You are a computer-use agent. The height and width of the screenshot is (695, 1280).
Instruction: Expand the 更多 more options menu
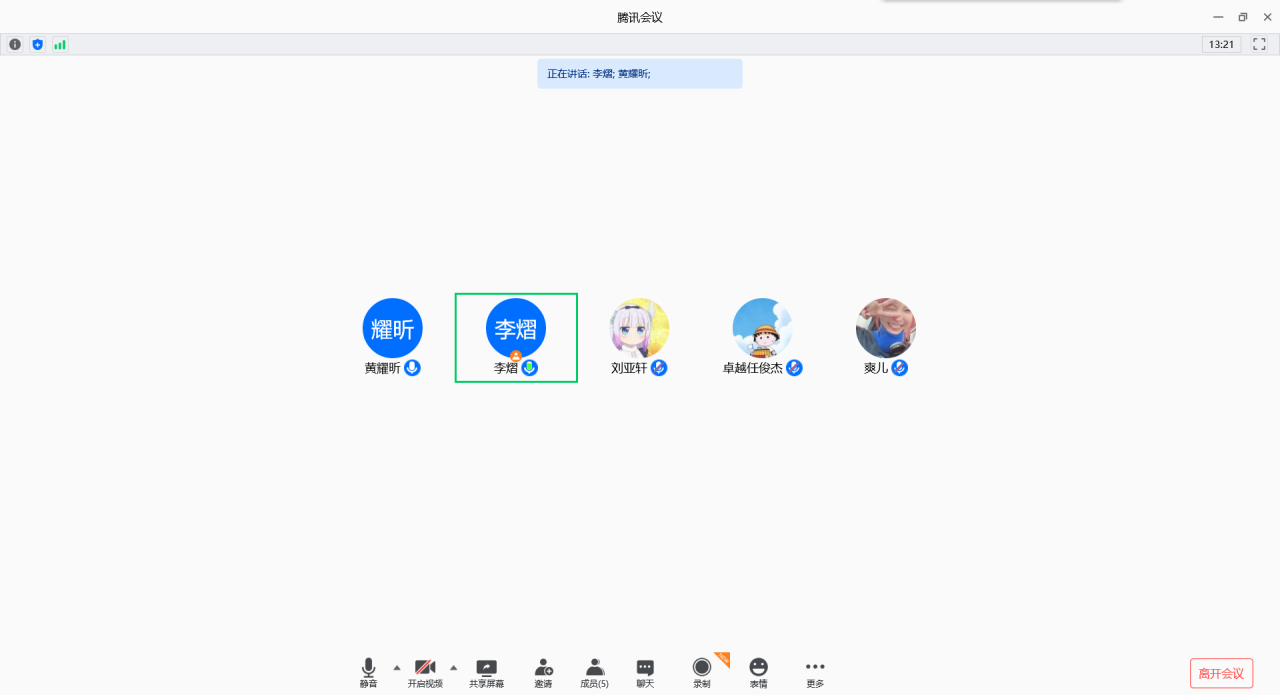(x=815, y=672)
